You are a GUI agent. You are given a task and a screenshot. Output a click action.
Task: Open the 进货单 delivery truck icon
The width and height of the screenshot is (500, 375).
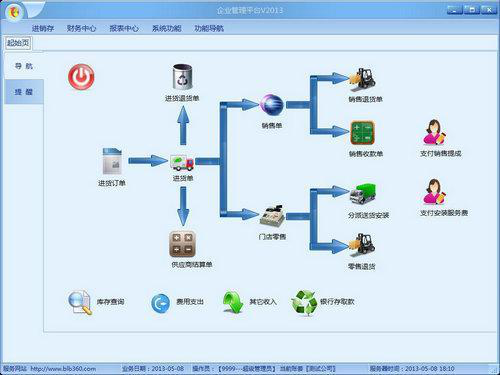point(182,162)
